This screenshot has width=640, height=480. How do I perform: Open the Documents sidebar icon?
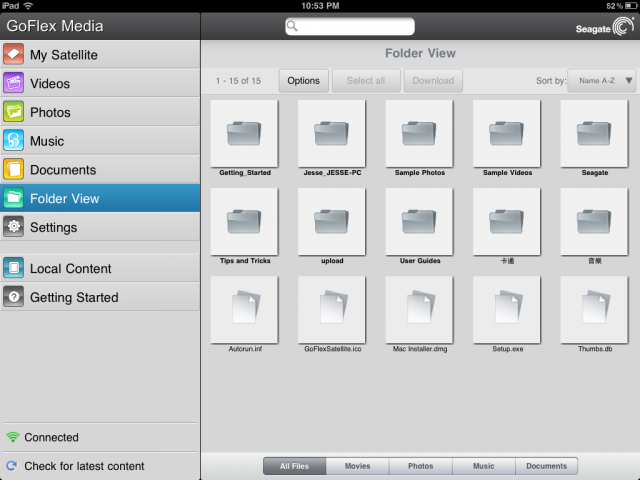click(x=13, y=169)
